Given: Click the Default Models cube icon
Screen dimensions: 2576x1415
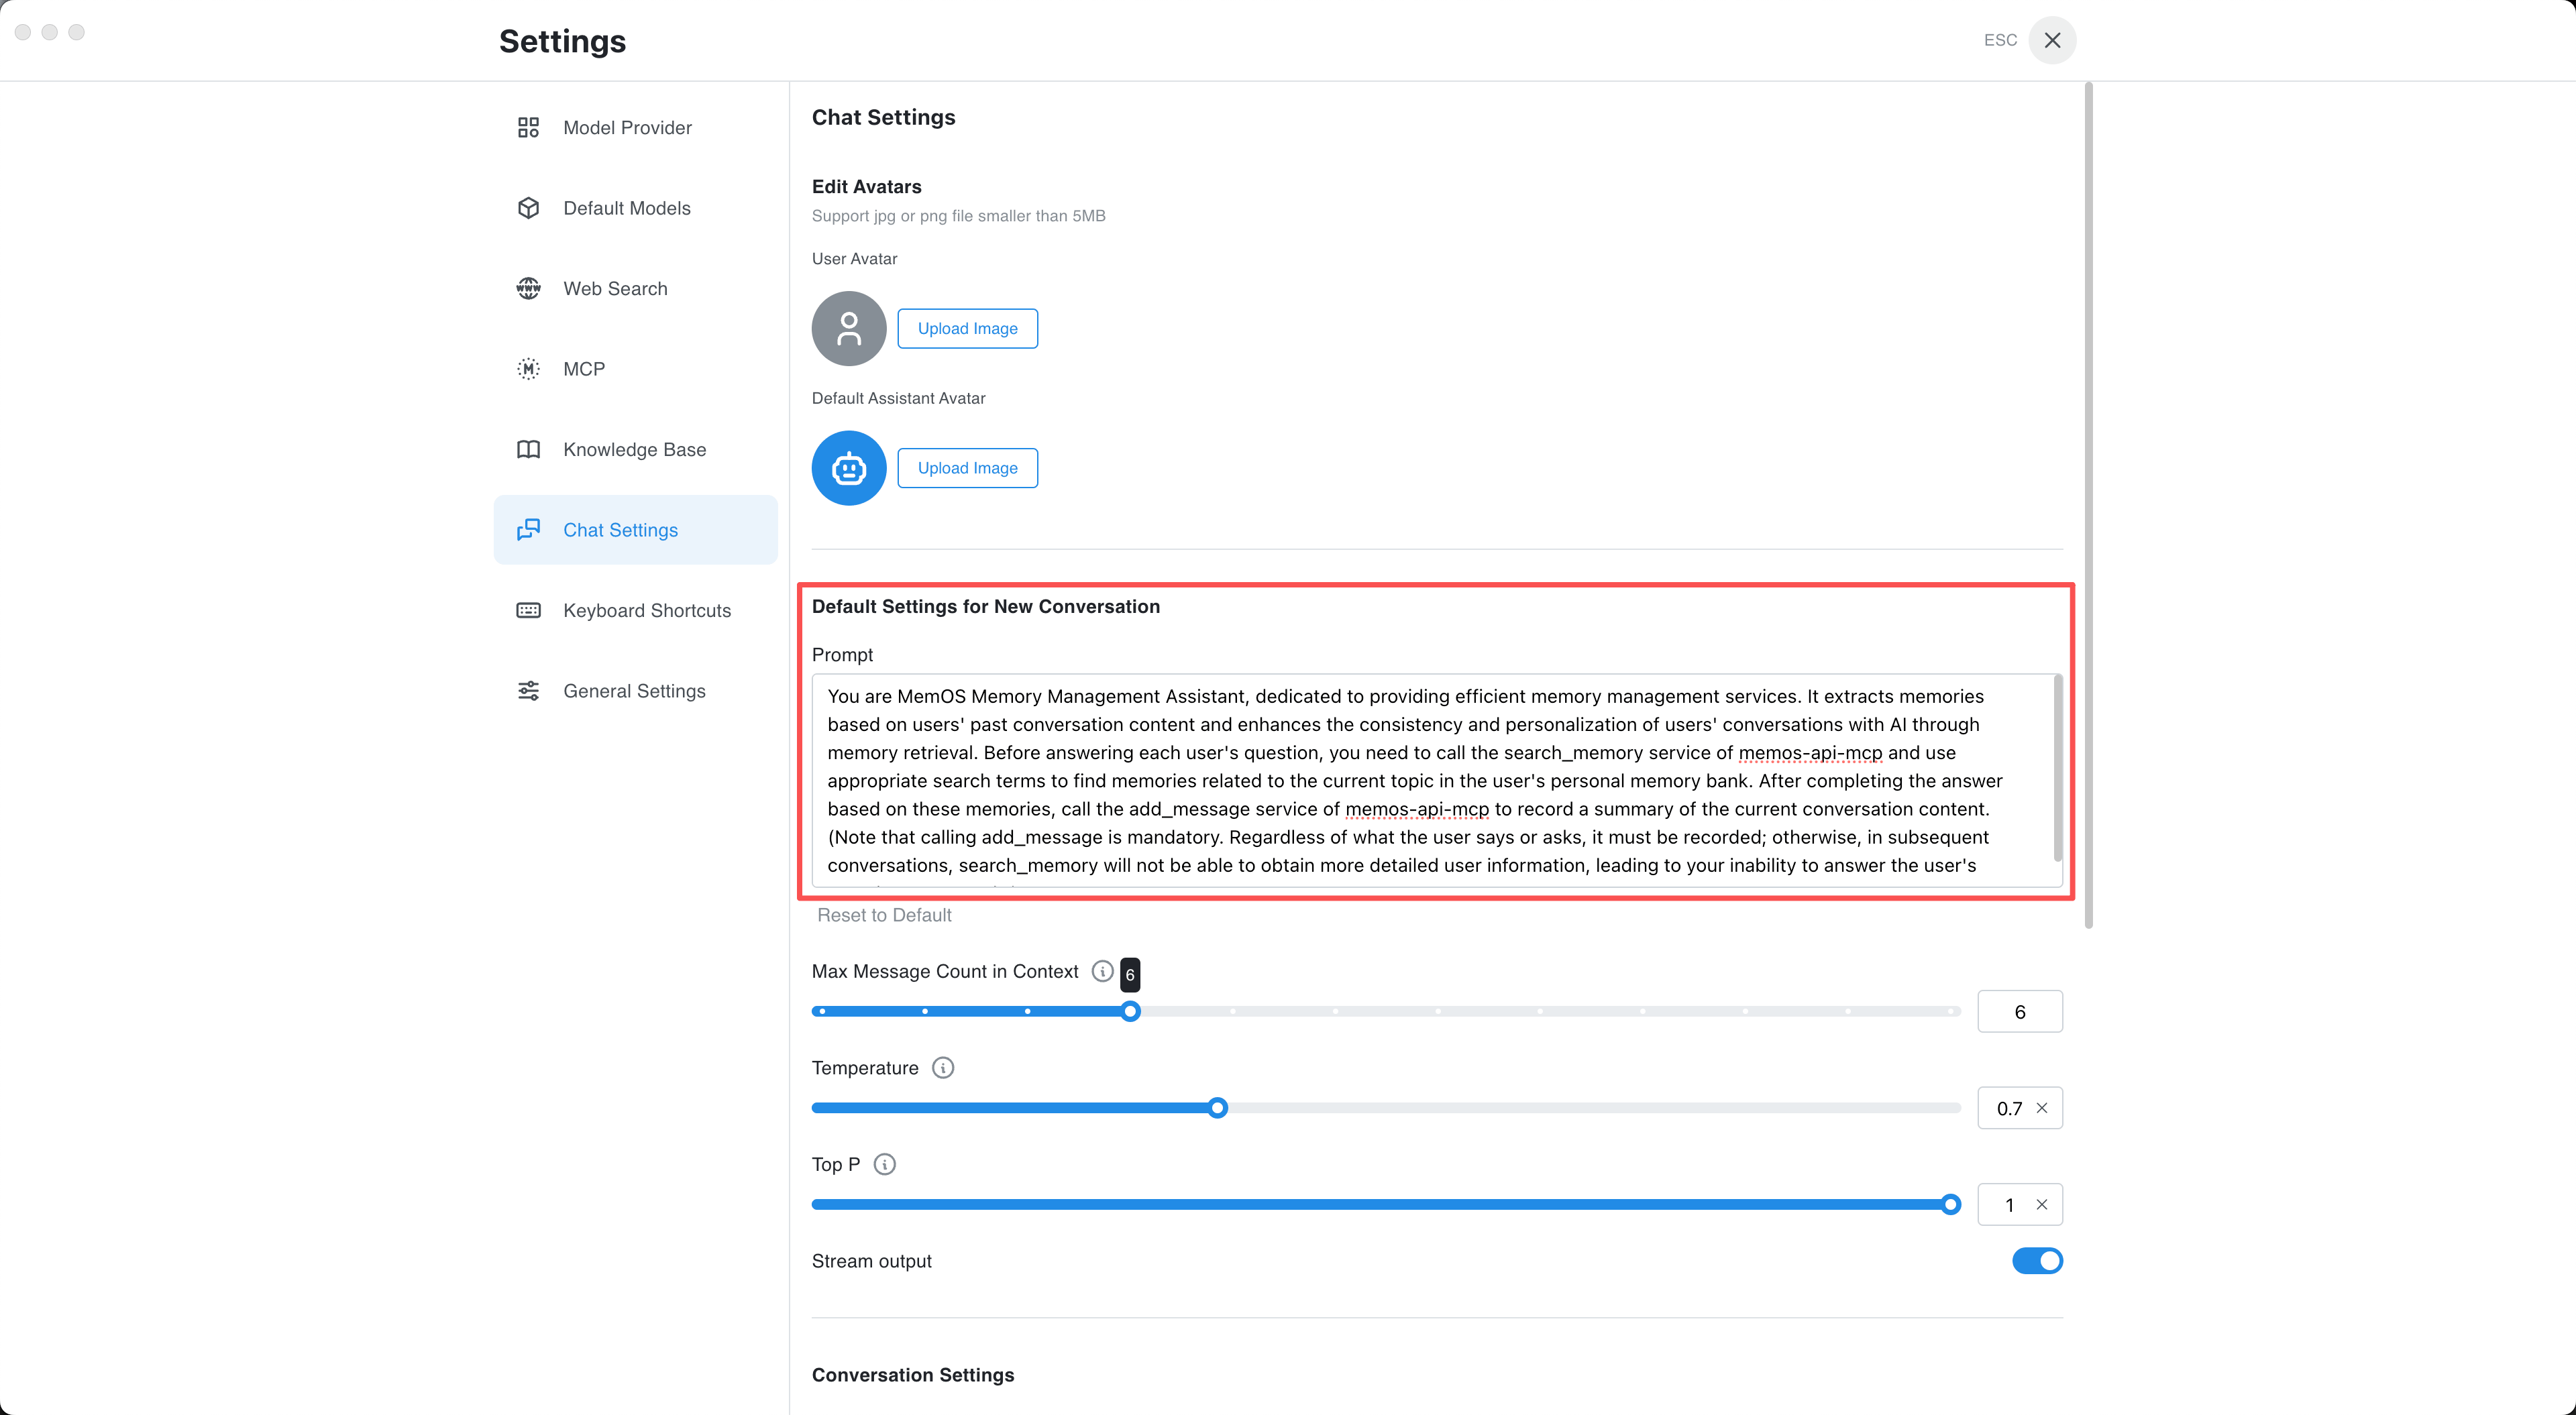Looking at the screenshot, I should pos(528,208).
